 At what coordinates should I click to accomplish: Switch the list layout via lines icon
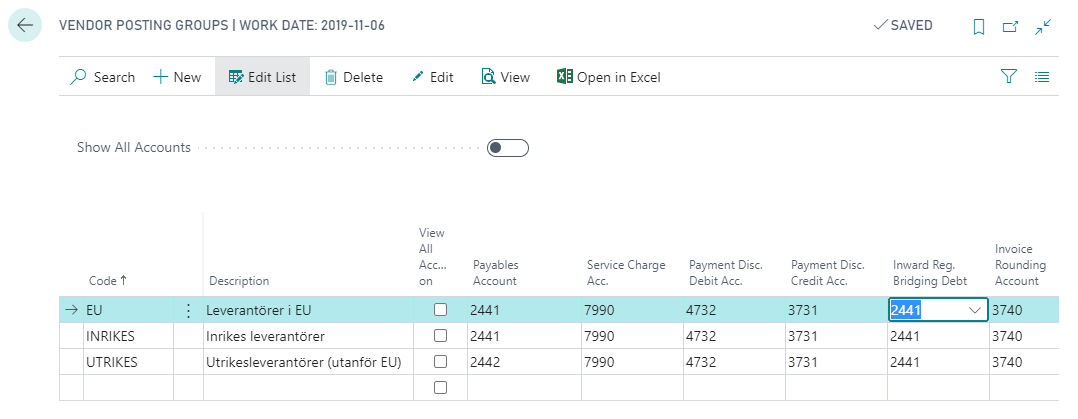click(1042, 77)
